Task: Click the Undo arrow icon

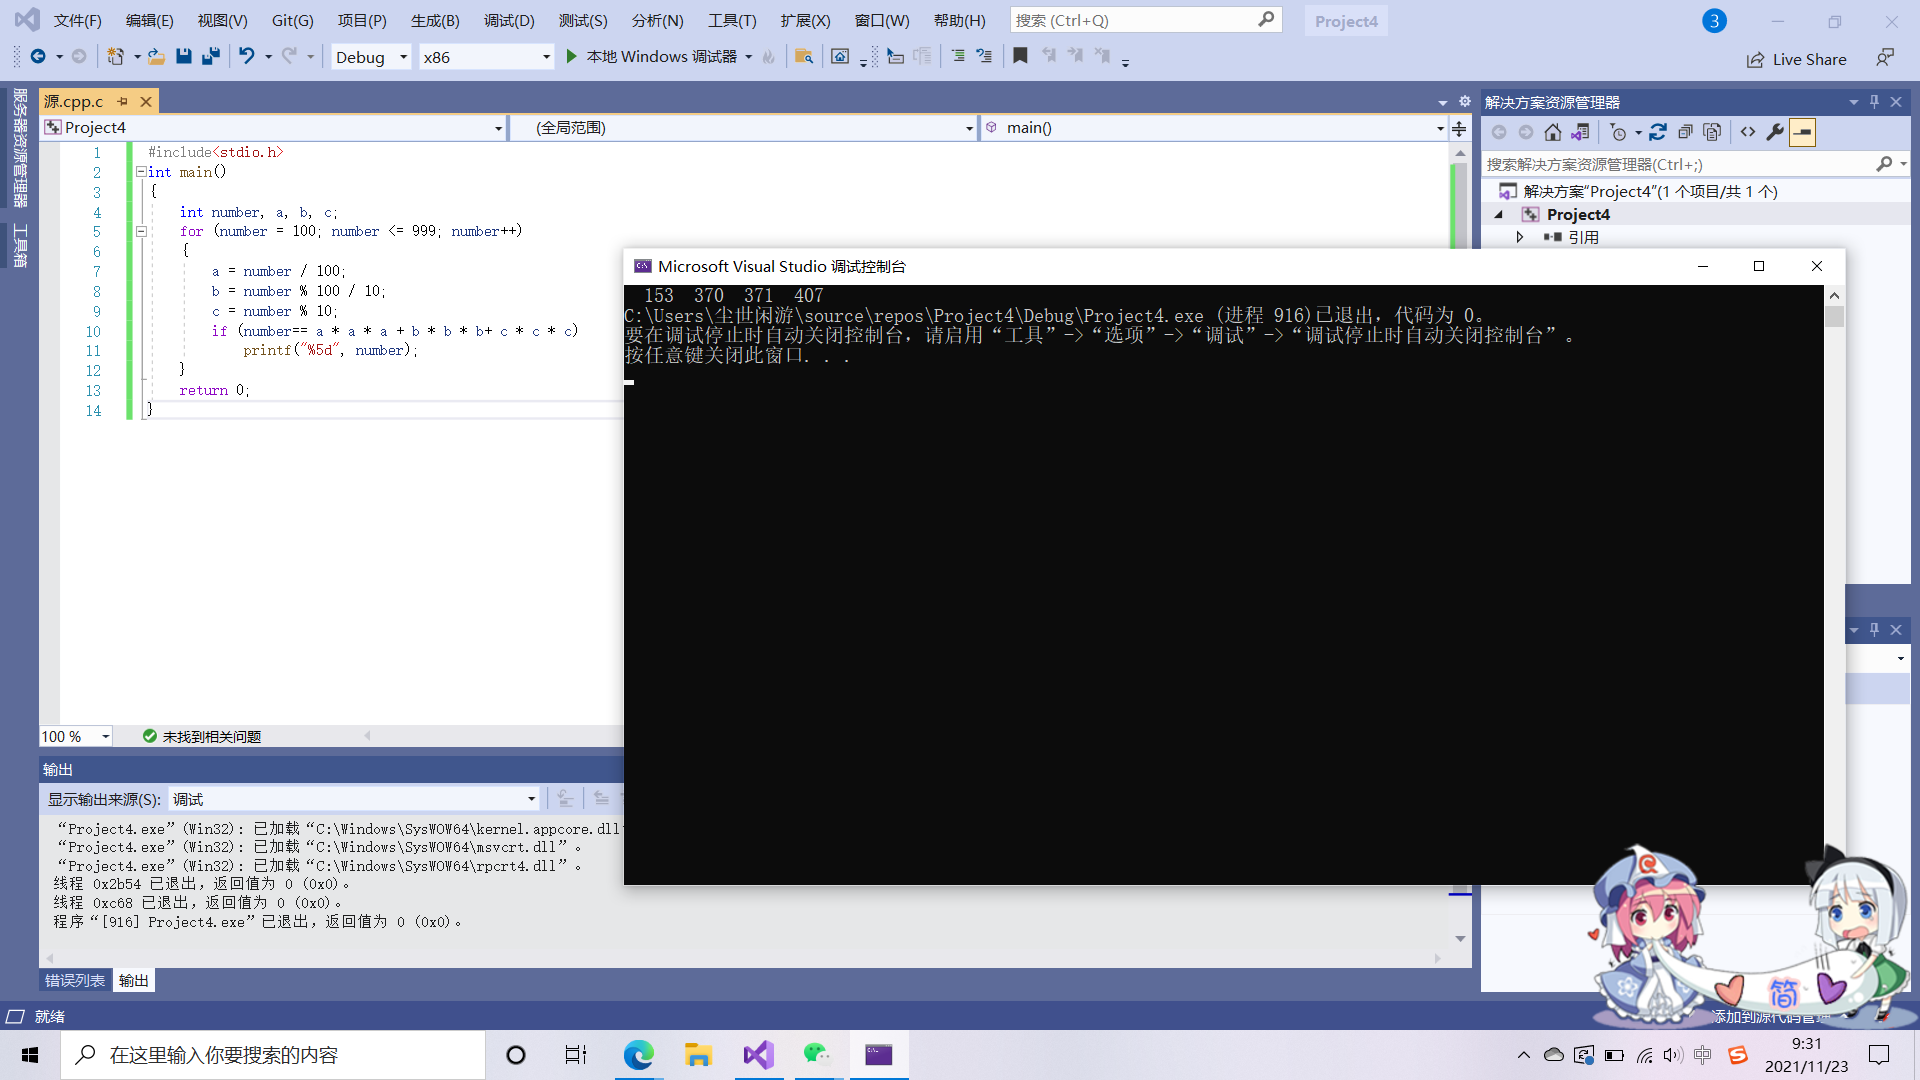Action: [x=246, y=57]
